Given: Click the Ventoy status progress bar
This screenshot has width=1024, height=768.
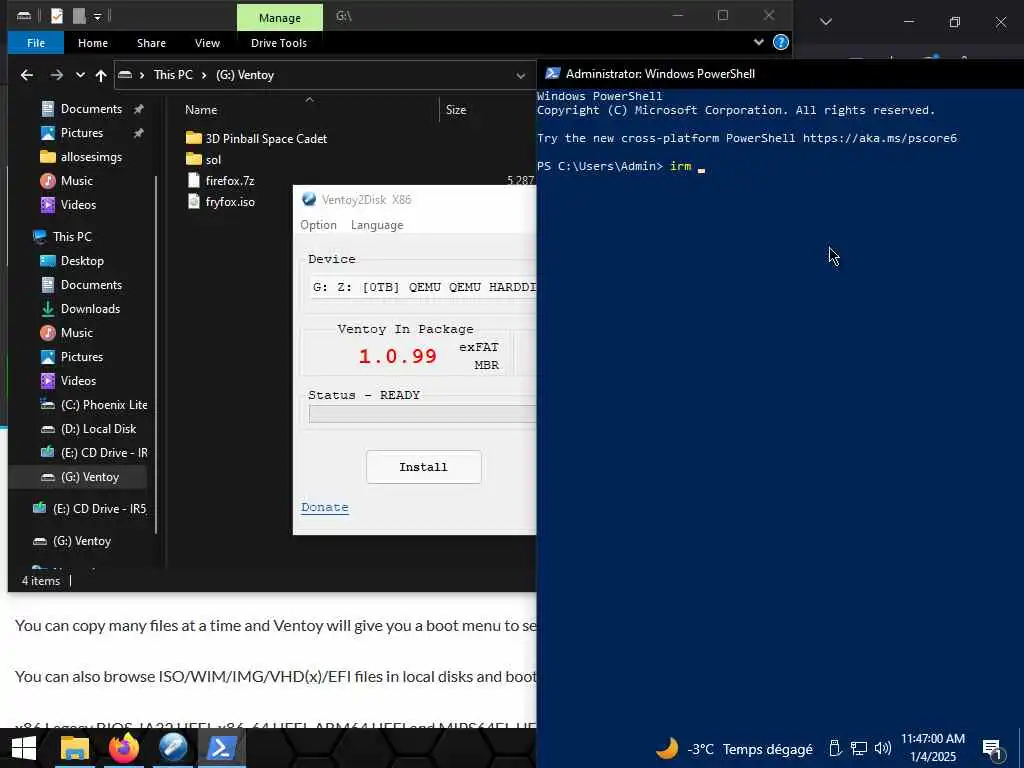Looking at the screenshot, I should coord(423,414).
